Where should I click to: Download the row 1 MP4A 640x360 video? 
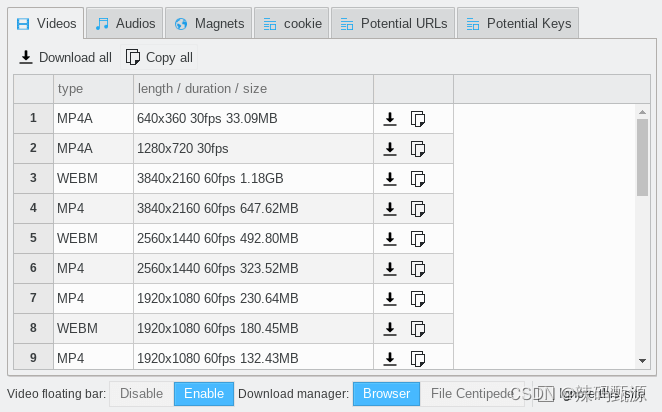(390, 119)
